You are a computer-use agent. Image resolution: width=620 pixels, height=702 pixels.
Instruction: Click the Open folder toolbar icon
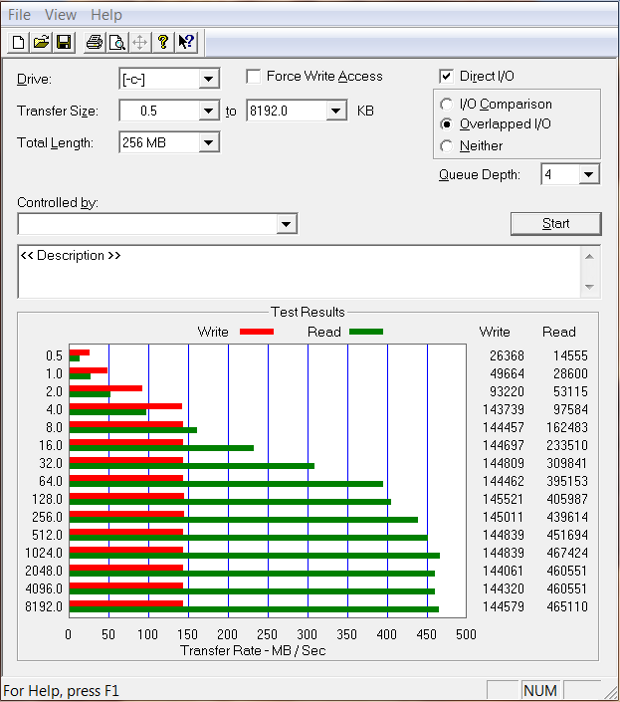pos(41,42)
